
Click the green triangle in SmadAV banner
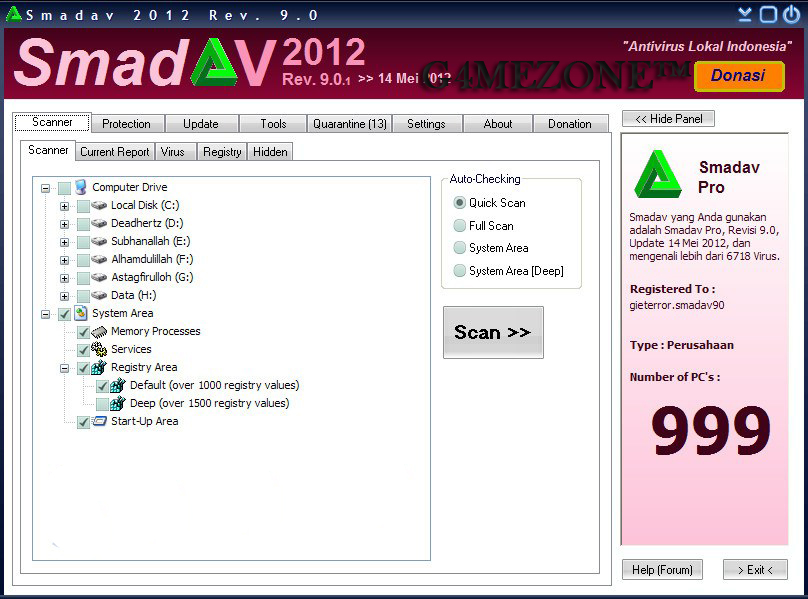214,63
